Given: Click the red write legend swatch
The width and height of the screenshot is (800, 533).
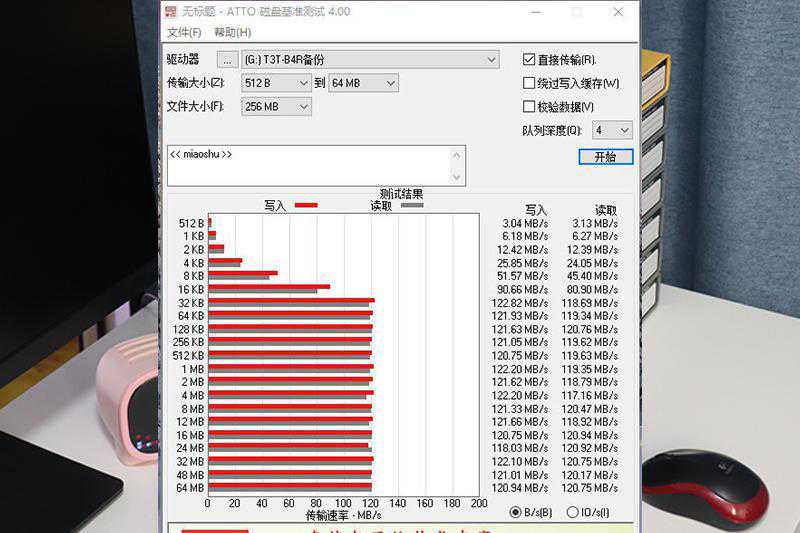Looking at the screenshot, I should click(306, 205).
